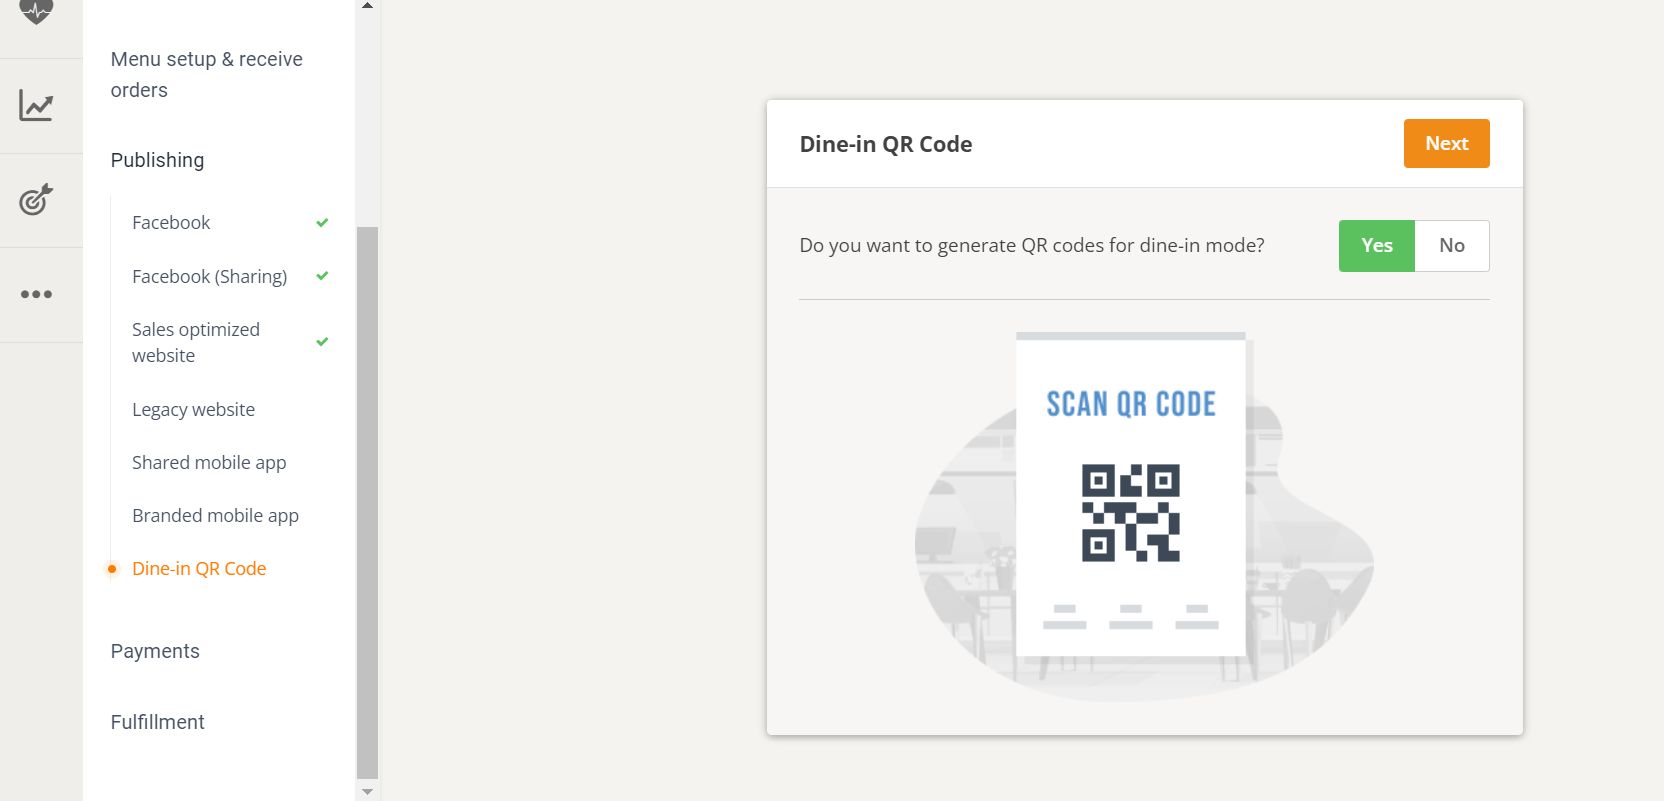Viewport: 1664px width, 801px height.
Task: Open the marketing target icon
Action: (x=36, y=199)
